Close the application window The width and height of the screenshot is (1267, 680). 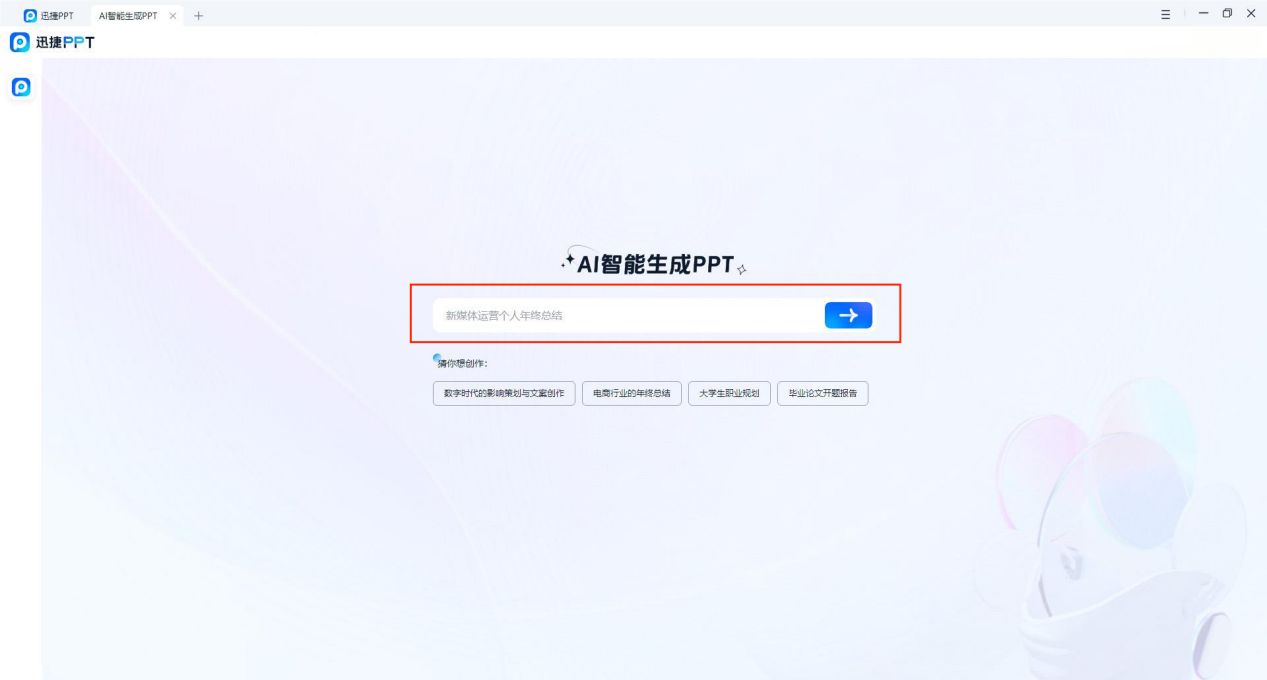tap(1250, 15)
